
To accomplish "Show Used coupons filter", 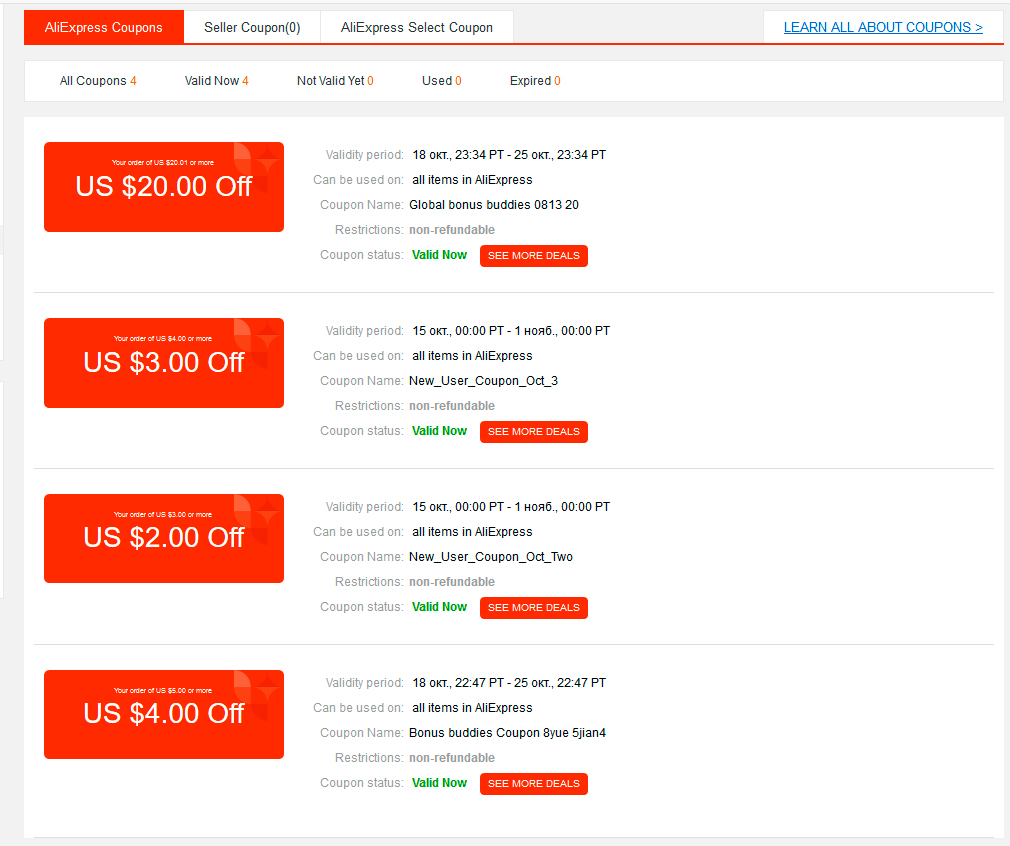I will [x=442, y=81].
